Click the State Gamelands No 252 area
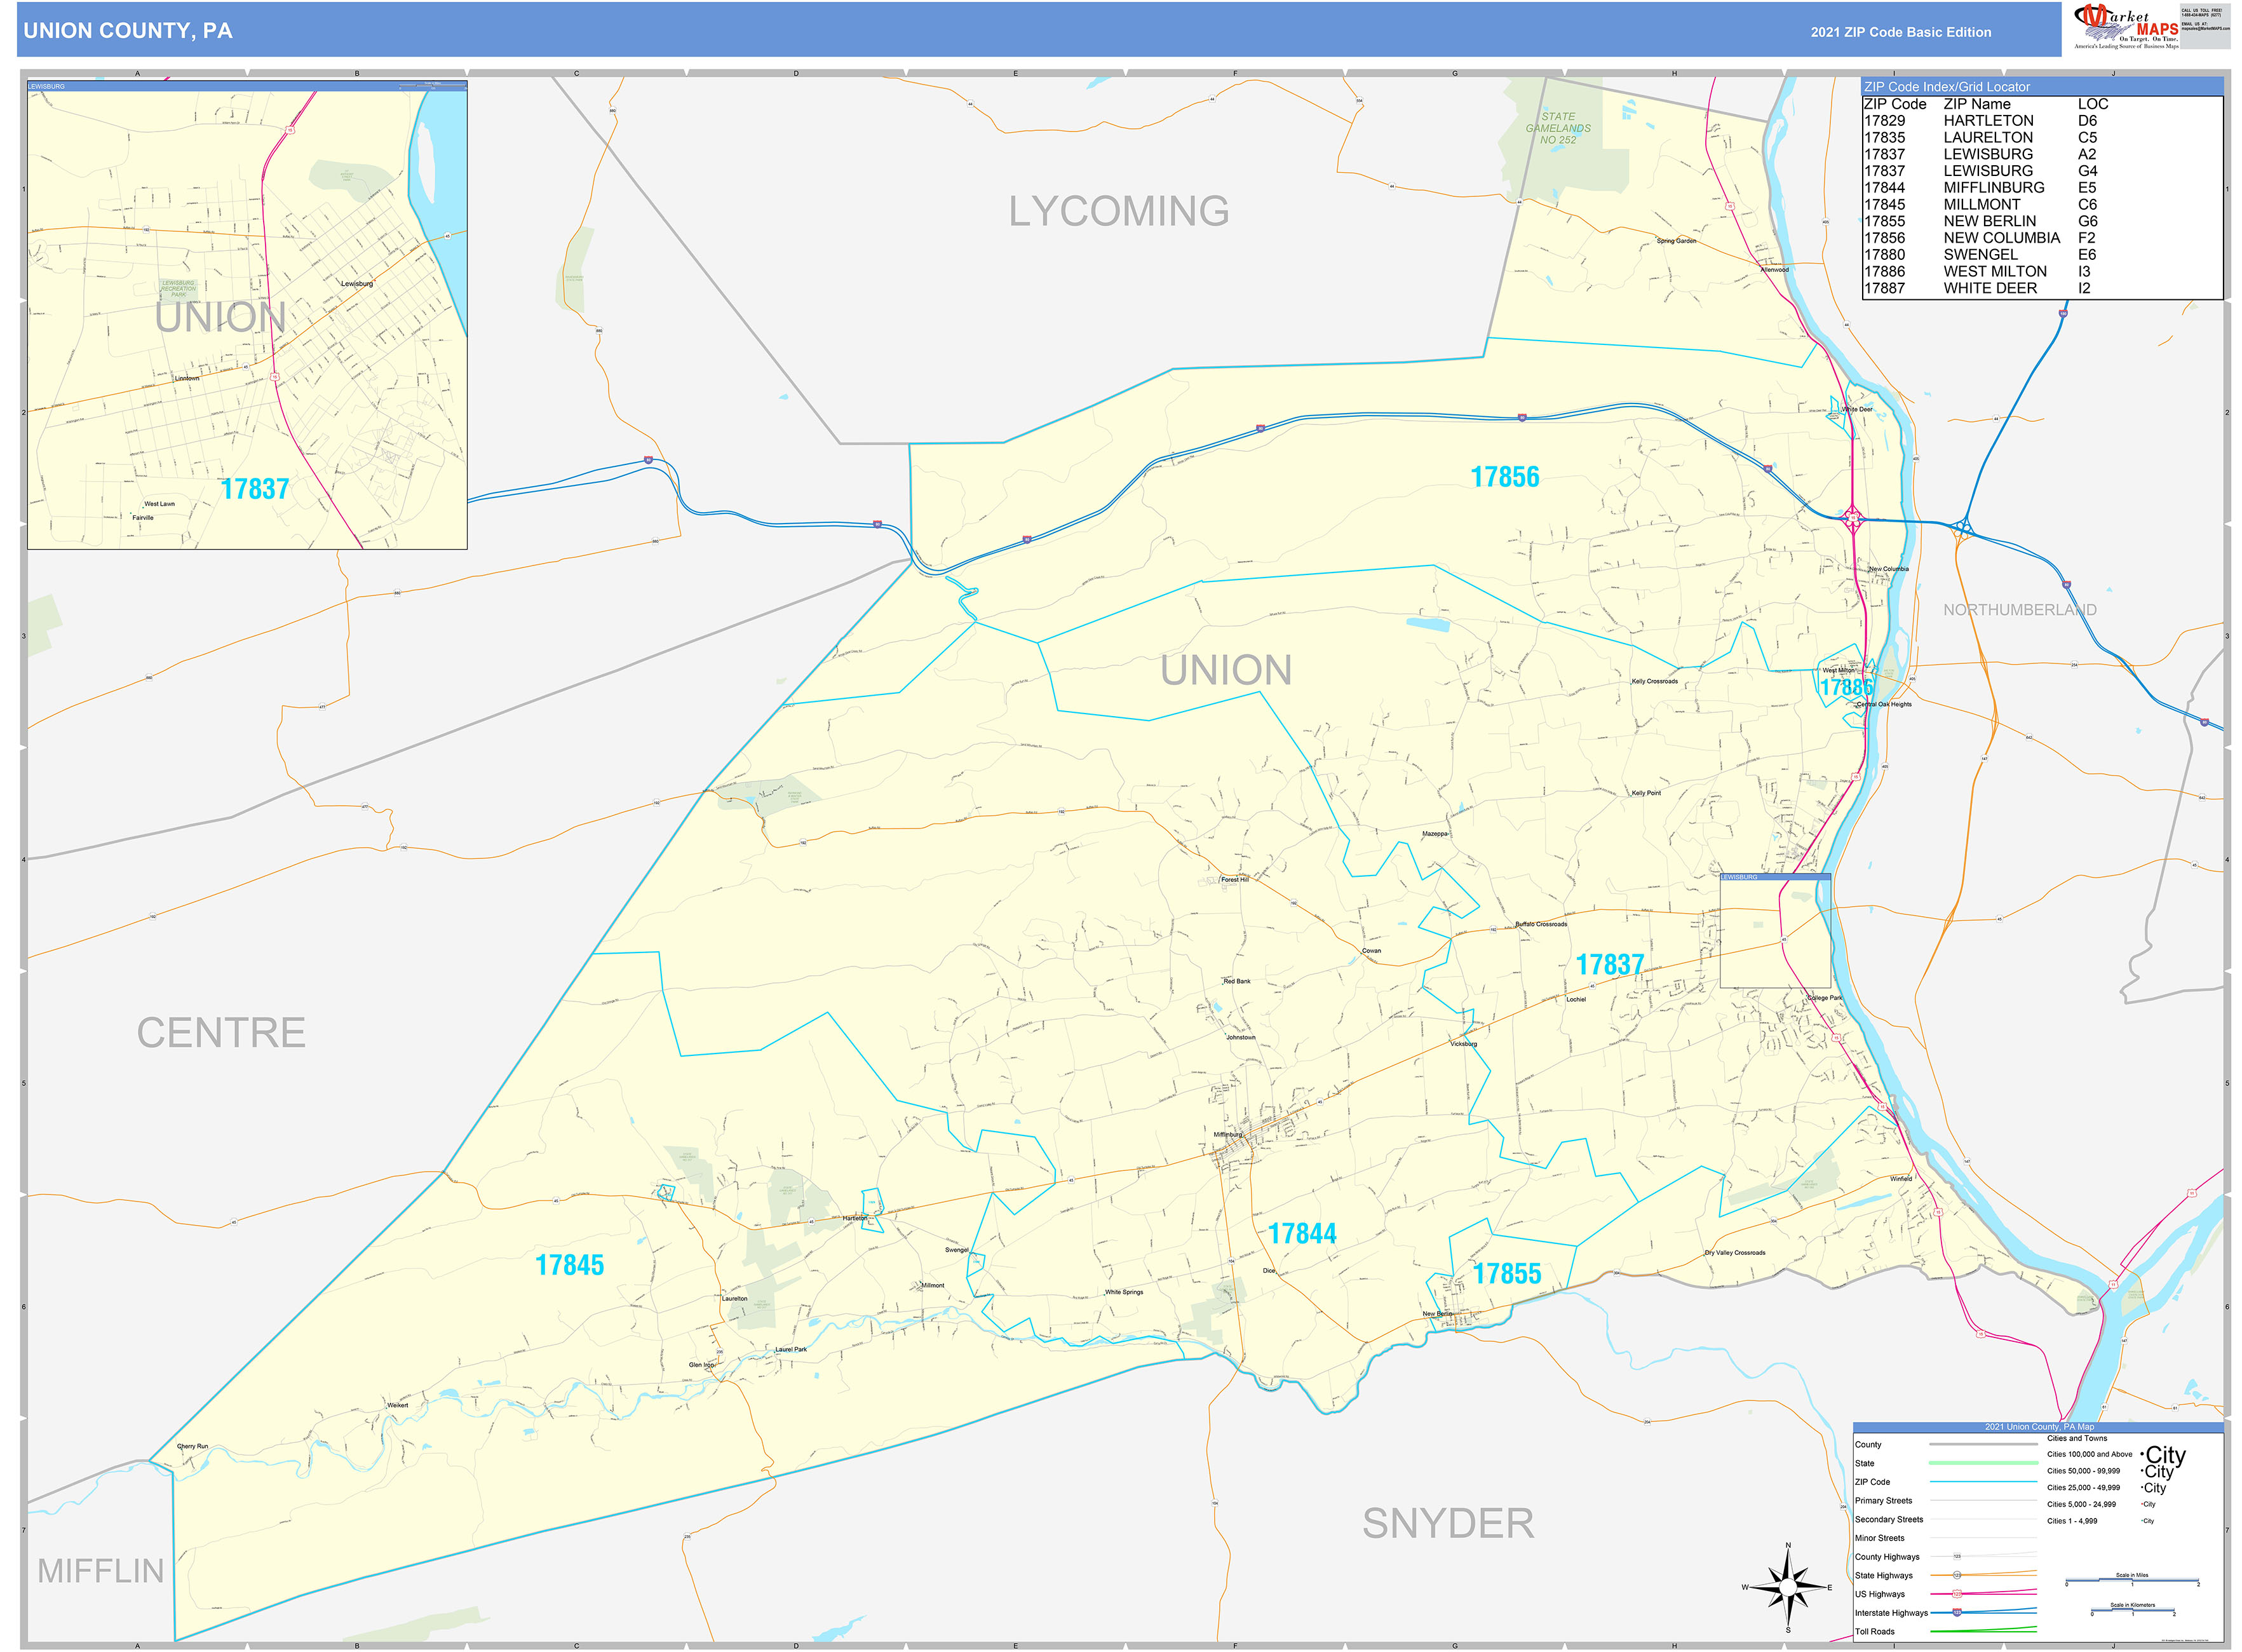 (1557, 128)
